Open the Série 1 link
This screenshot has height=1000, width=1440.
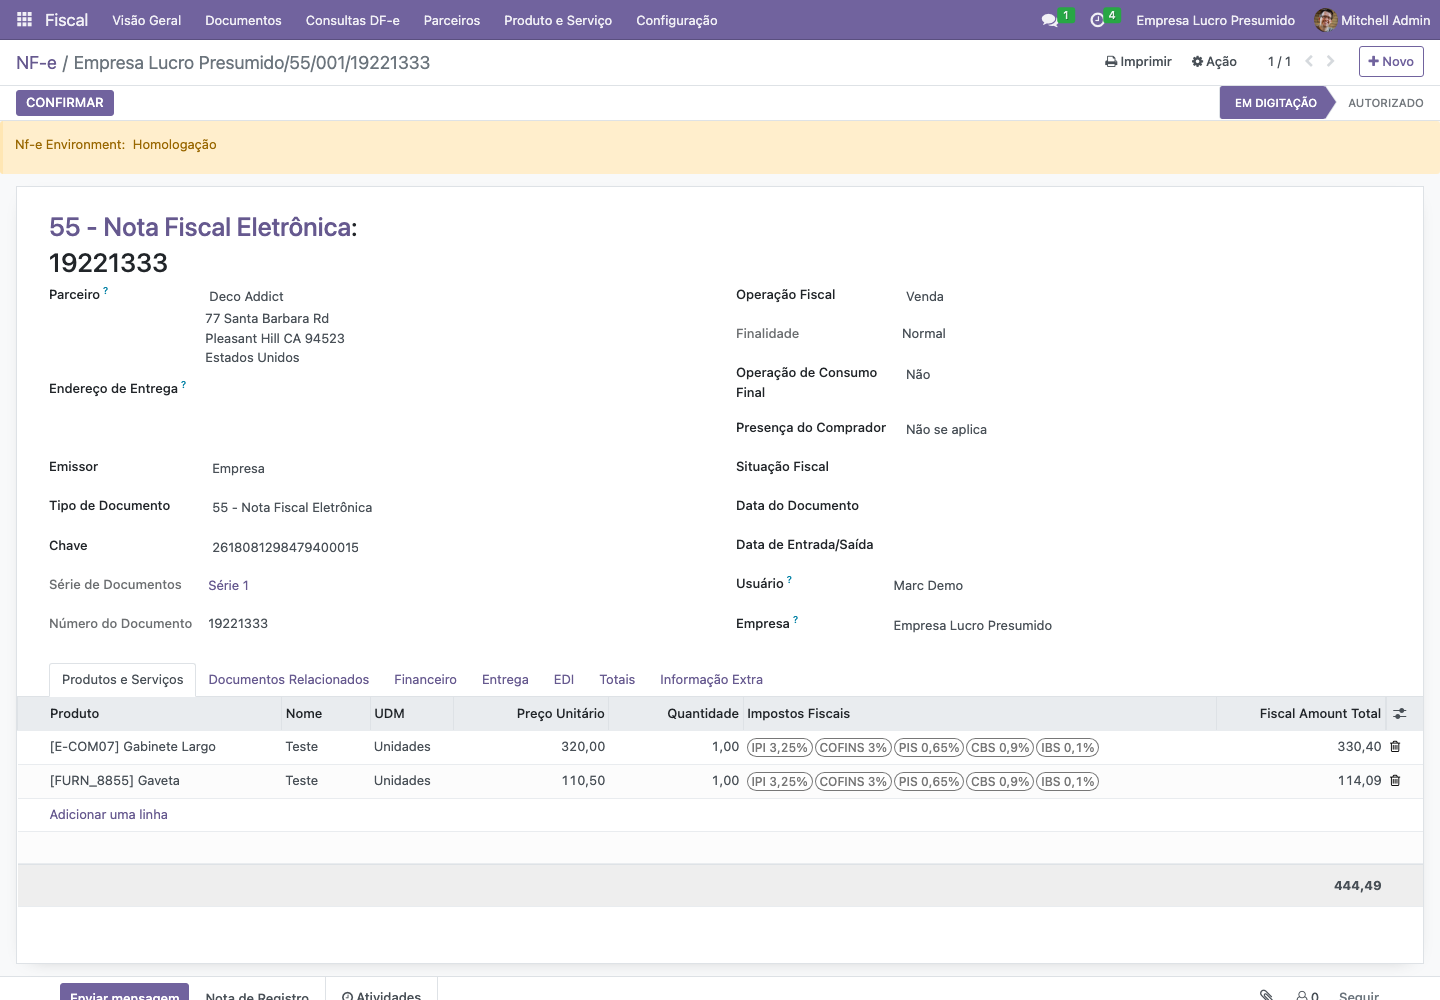[x=228, y=585]
